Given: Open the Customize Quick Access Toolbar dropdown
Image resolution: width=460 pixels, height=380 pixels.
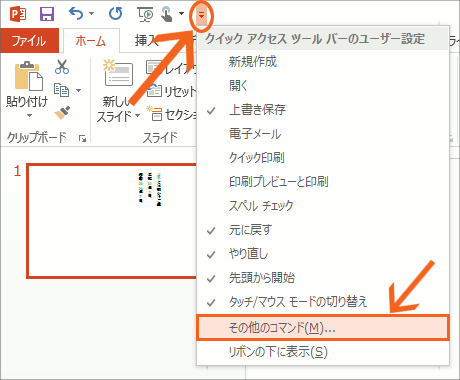Looking at the screenshot, I should tap(201, 15).
